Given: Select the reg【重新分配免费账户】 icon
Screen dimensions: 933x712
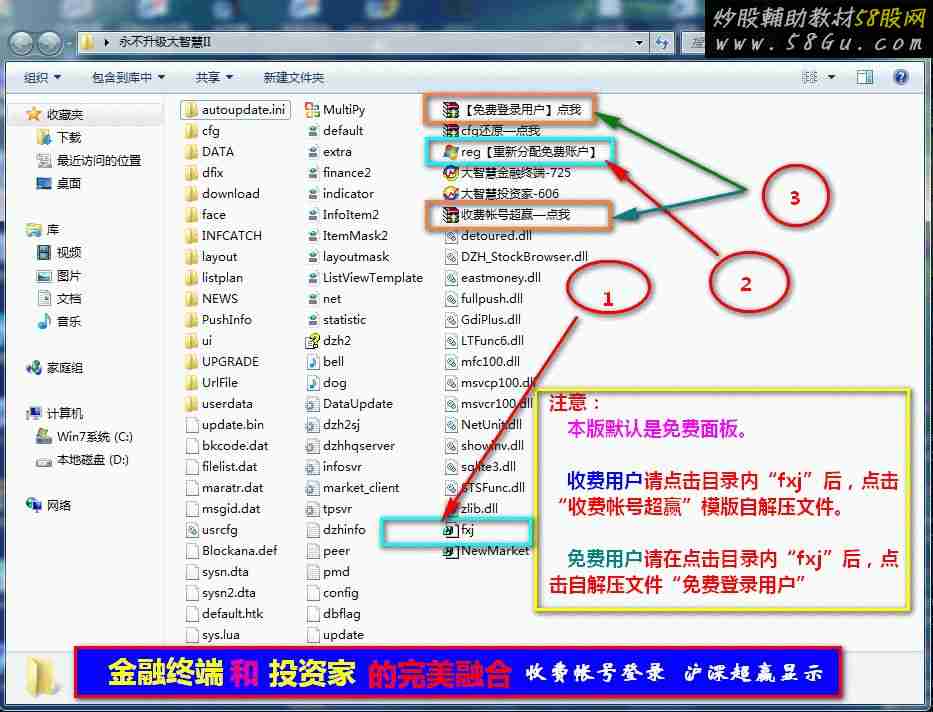Looking at the screenshot, I should [450, 152].
